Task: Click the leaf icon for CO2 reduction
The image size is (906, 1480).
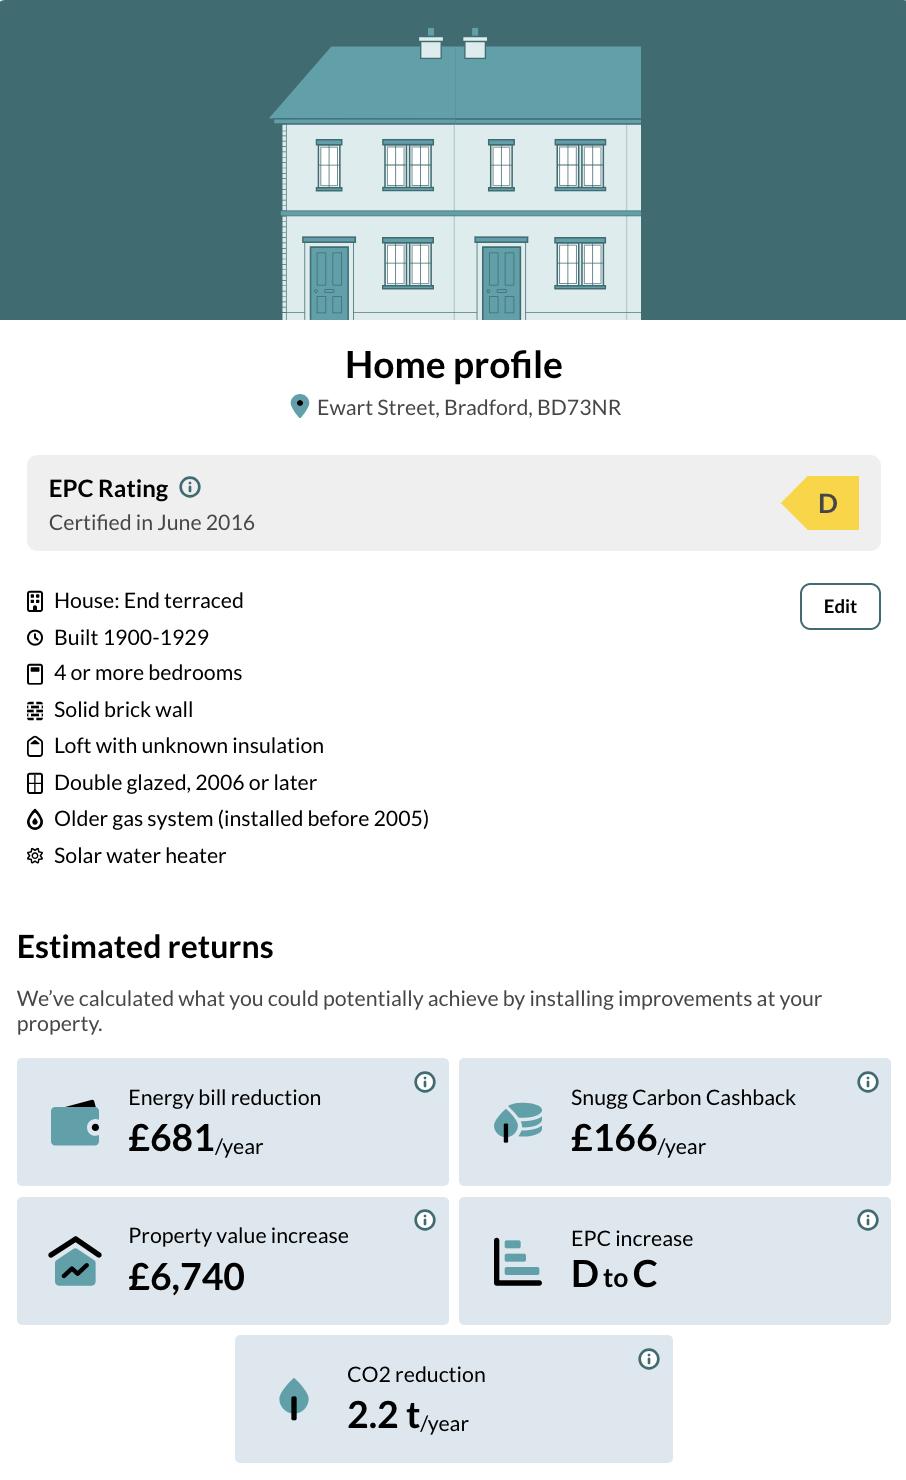Action: click(x=294, y=1399)
